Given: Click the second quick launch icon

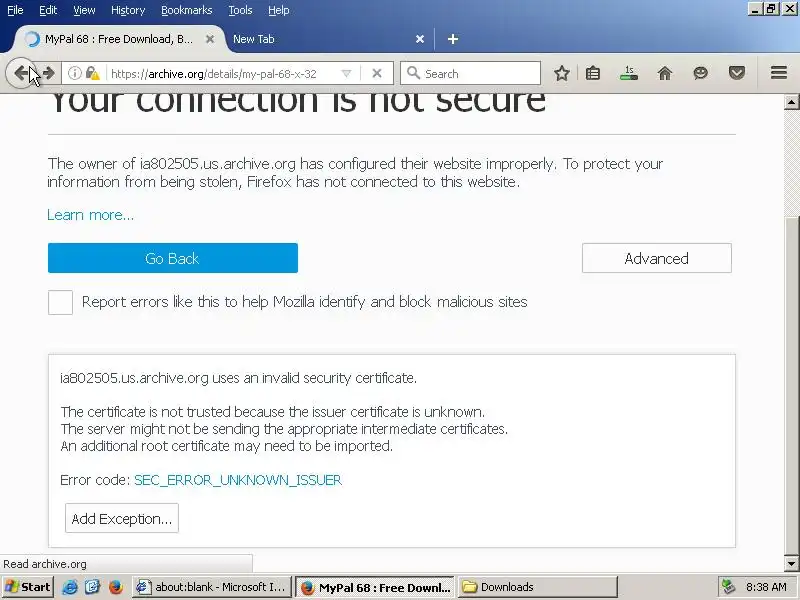Looking at the screenshot, I should click(x=92, y=587).
